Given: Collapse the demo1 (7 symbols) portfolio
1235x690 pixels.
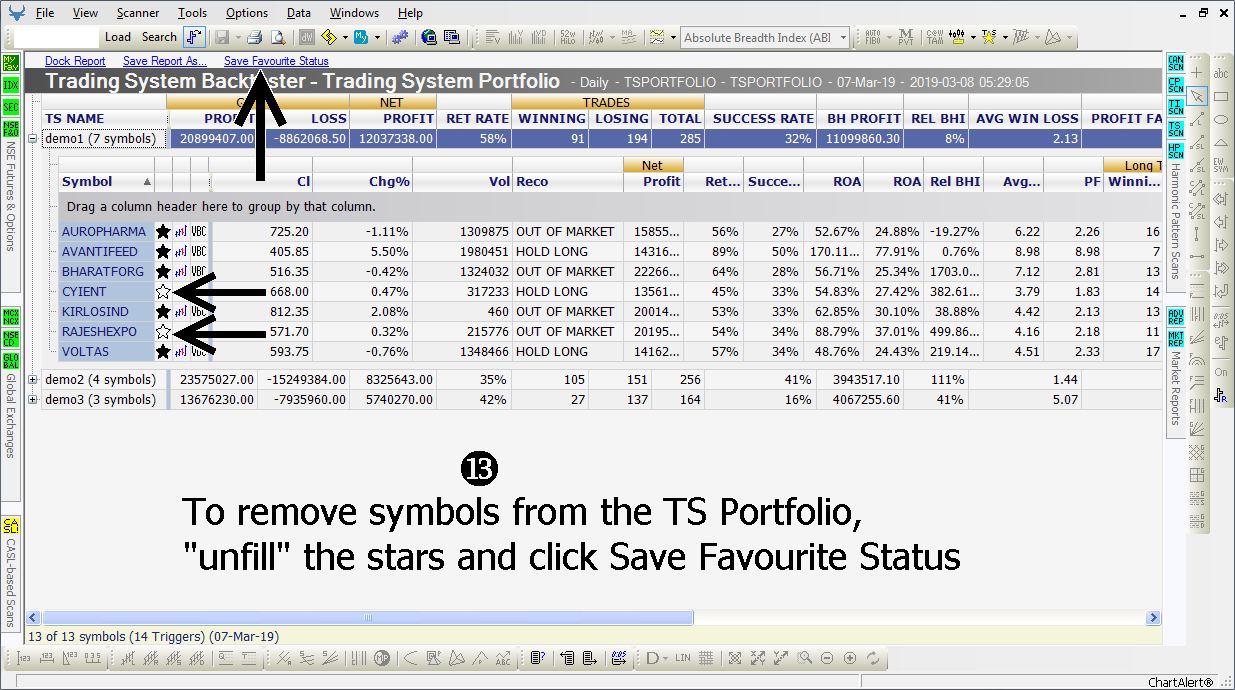Looking at the screenshot, I should pos(33,139).
